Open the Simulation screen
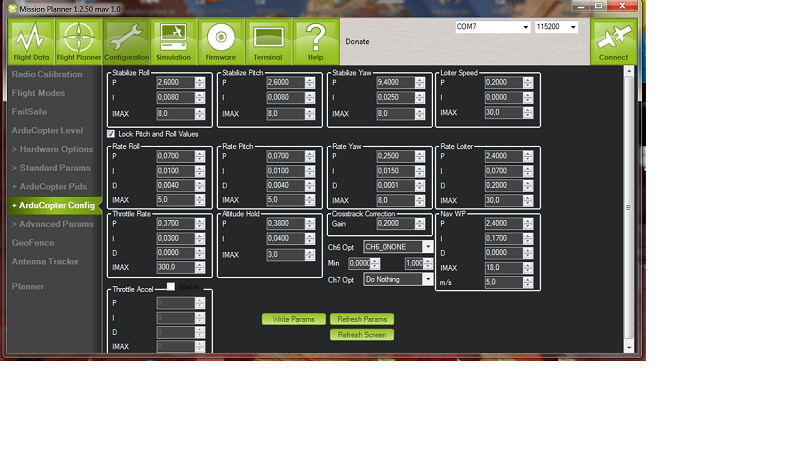The height and width of the screenshot is (449, 800). (173, 42)
